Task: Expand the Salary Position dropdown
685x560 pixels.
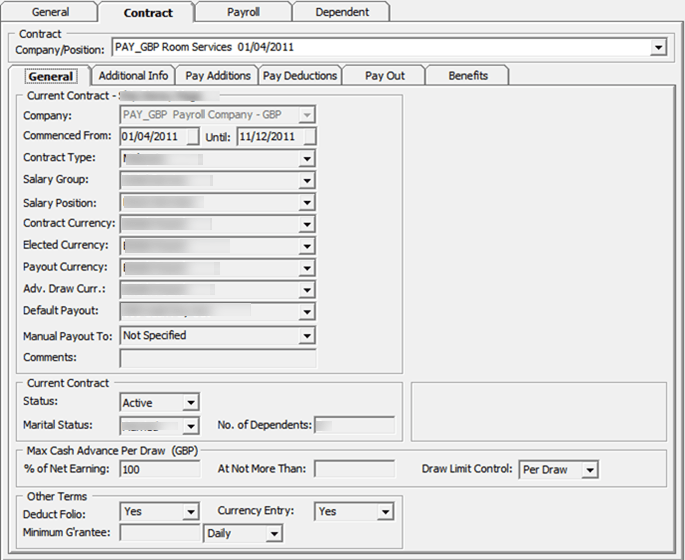Action: [307, 203]
